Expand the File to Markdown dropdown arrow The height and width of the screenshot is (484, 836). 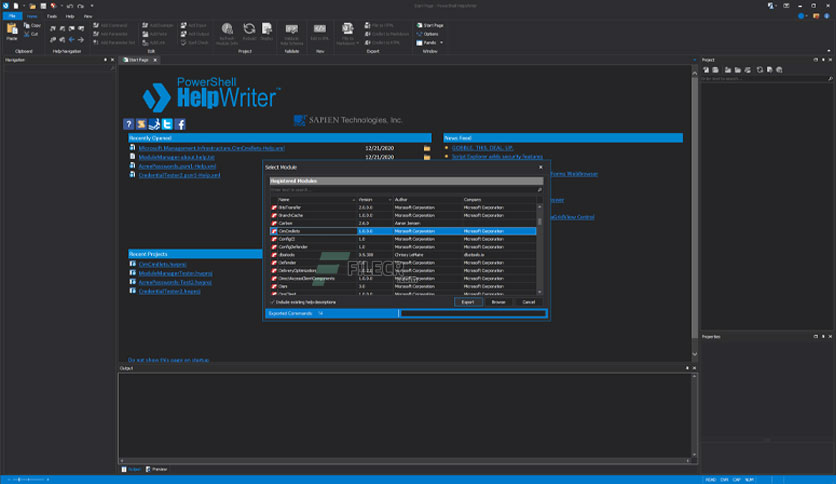tap(358, 43)
